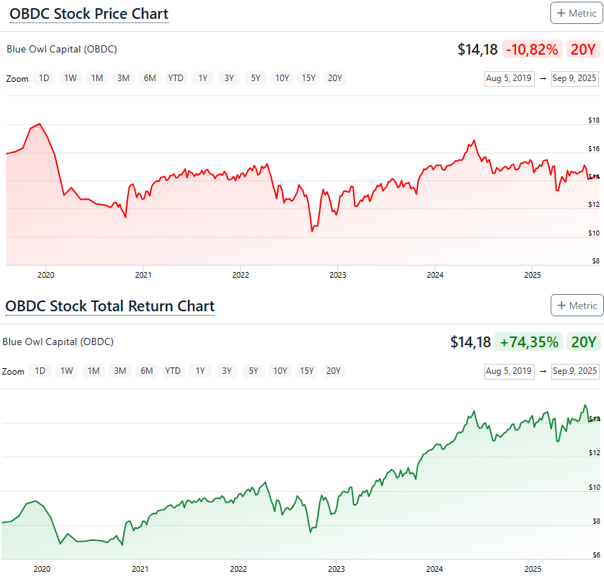Choose 10Y zoom on total return chart
This screenshot has height=583, width=604.
tap(279, 371)
